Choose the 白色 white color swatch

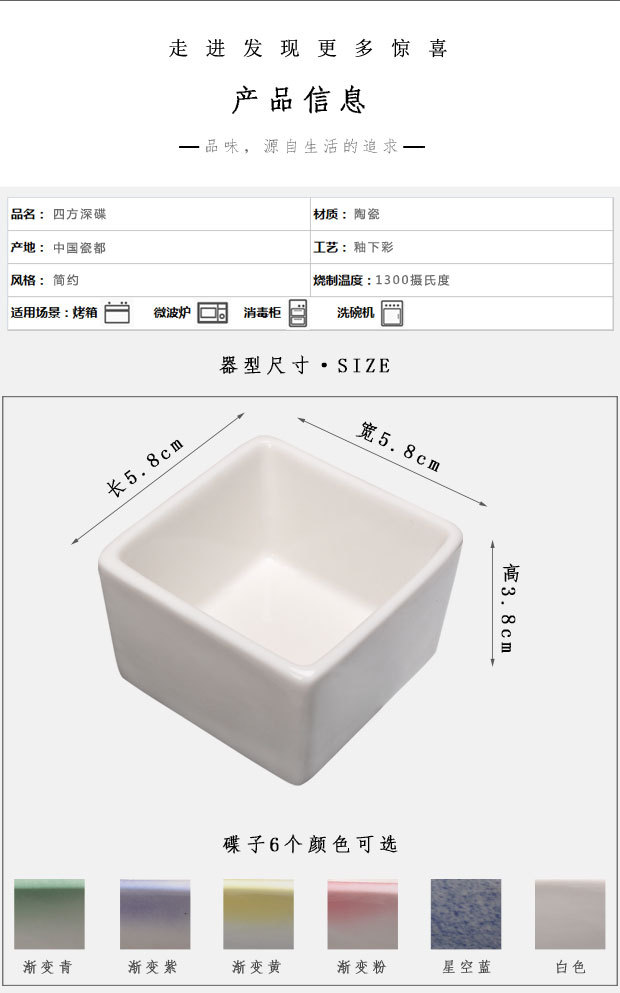[570, 913]
